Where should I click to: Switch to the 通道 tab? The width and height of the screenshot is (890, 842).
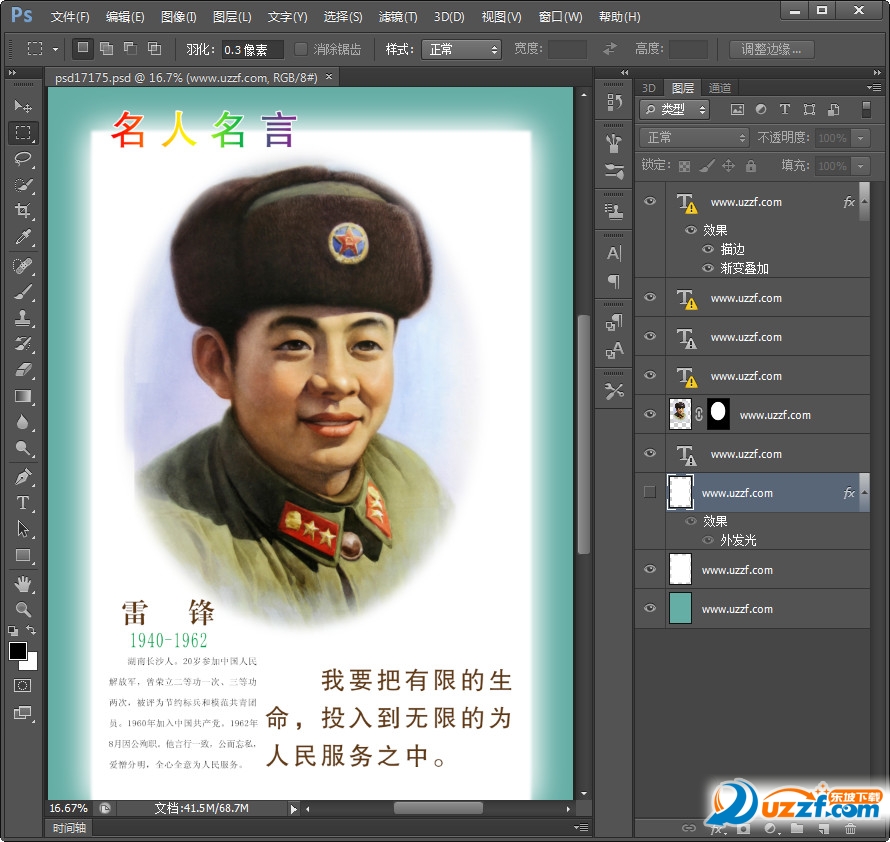coord(719,88)
